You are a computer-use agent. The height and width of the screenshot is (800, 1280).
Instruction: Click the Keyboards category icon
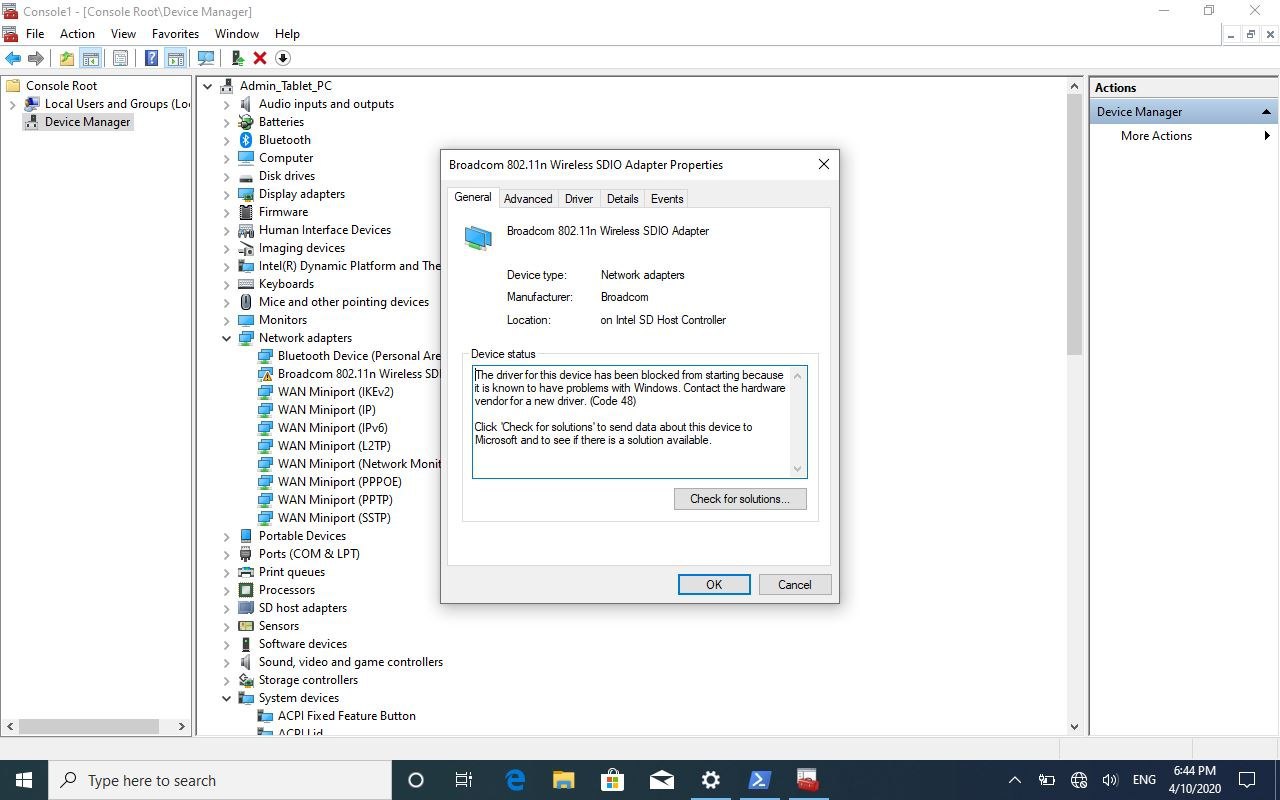coord(246,284)
